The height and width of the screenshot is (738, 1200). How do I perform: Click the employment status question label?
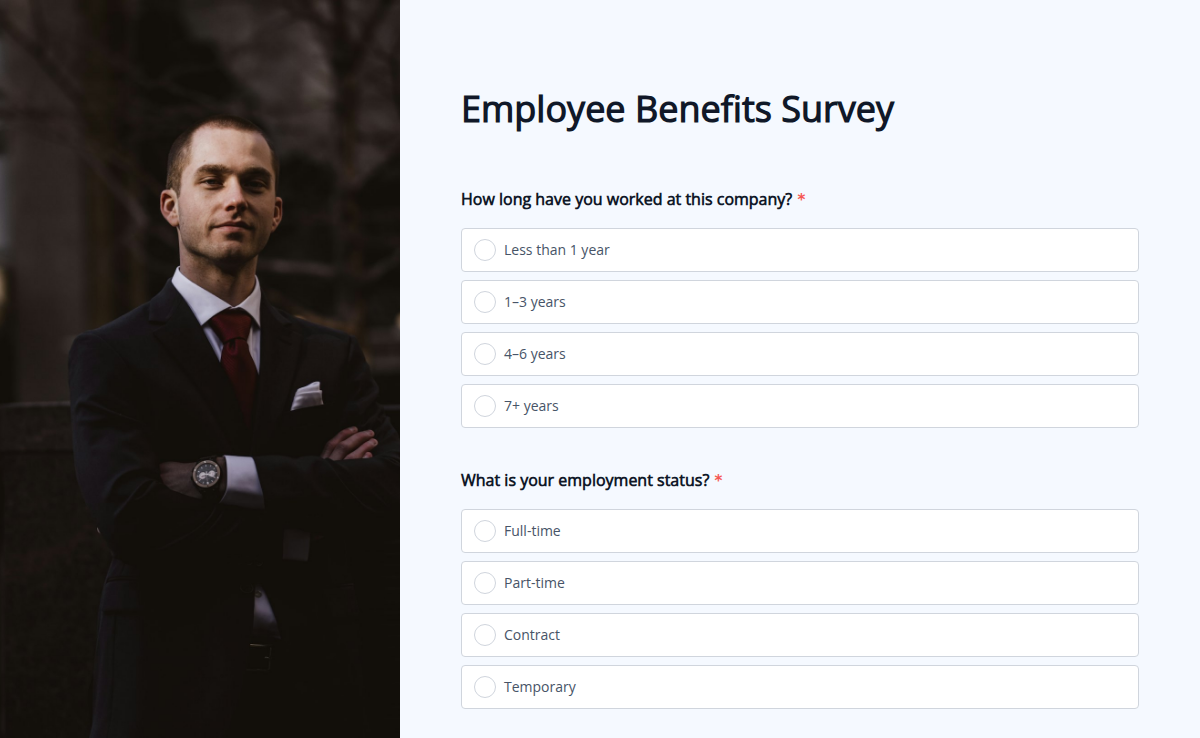point(583,480)
